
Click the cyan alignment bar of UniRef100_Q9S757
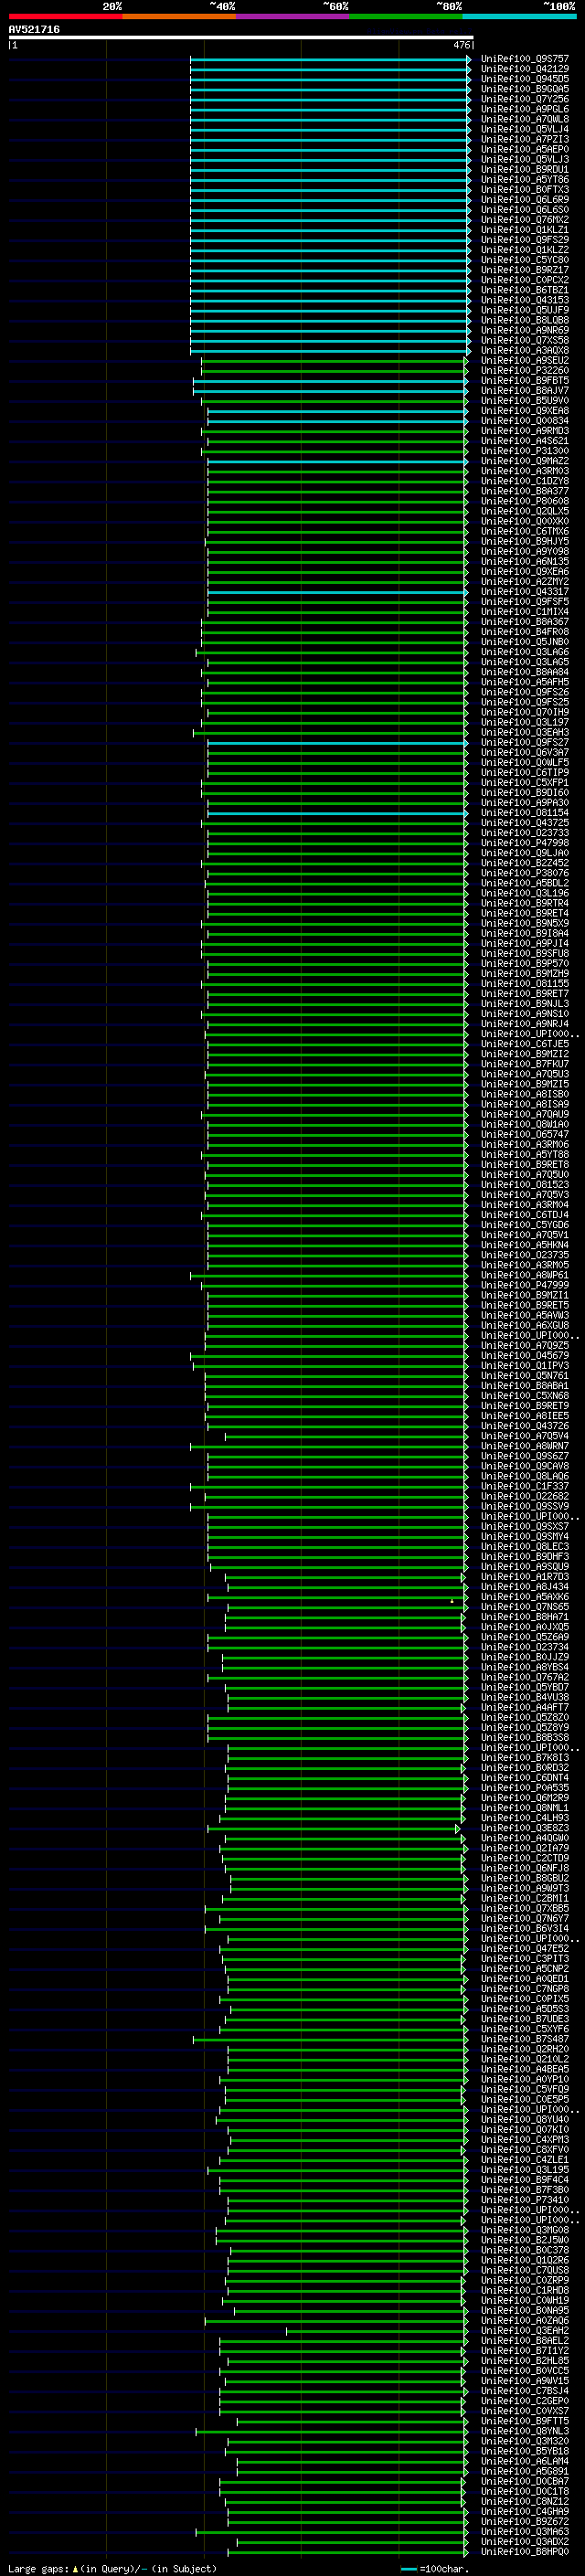(x=330, y=60)
